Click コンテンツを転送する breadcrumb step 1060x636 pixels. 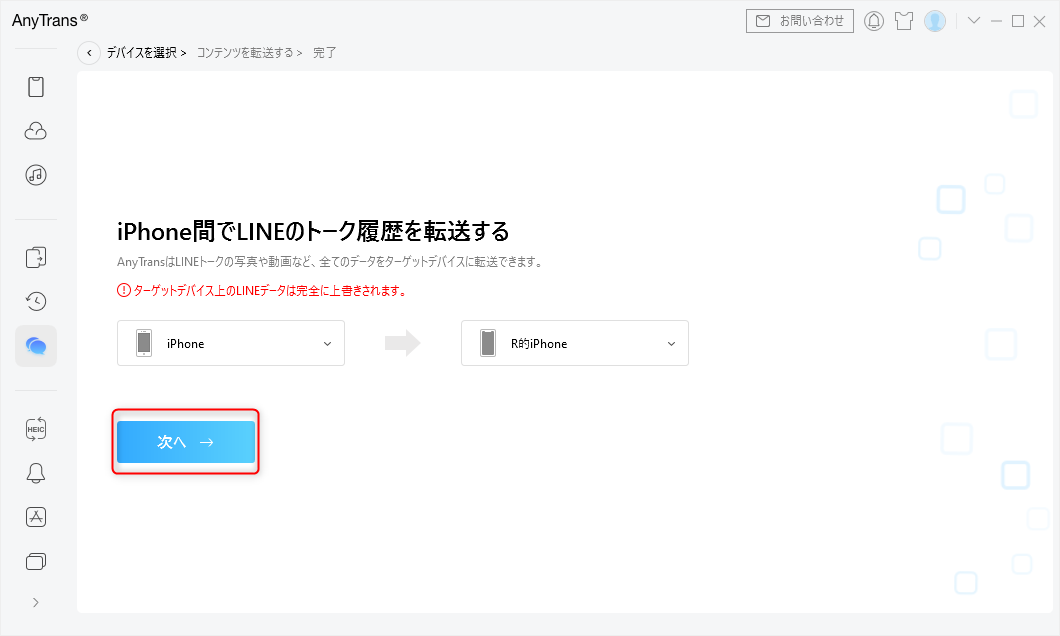pyautogui.click(x=245, y=53)
